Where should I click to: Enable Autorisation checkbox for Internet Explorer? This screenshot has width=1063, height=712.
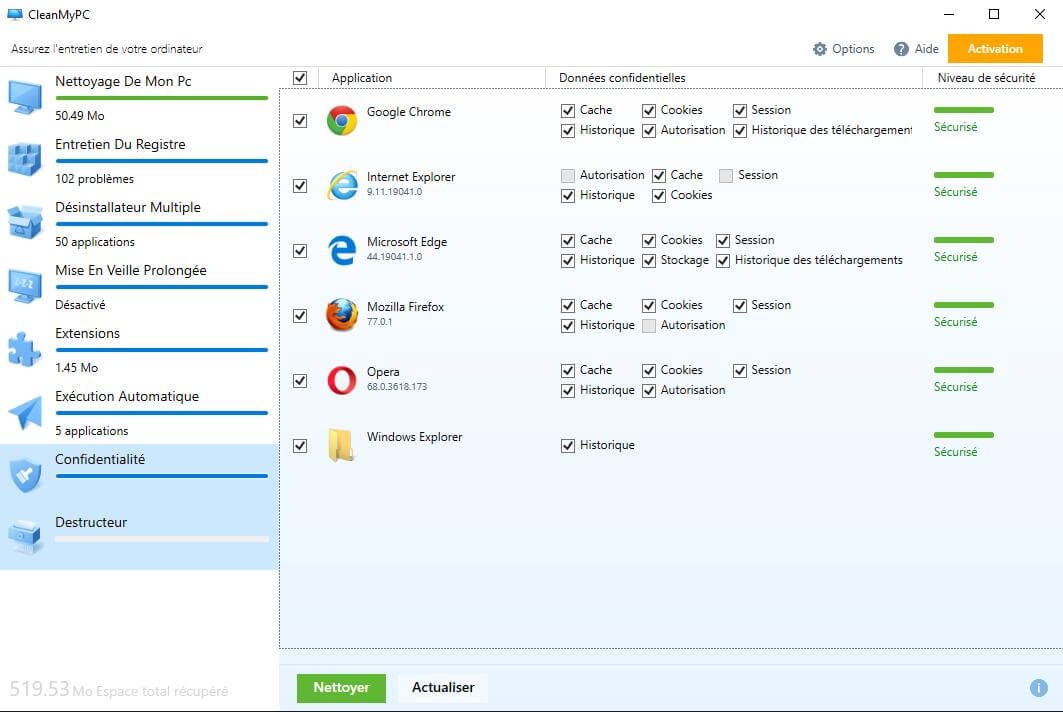click(x=567, y=176)
